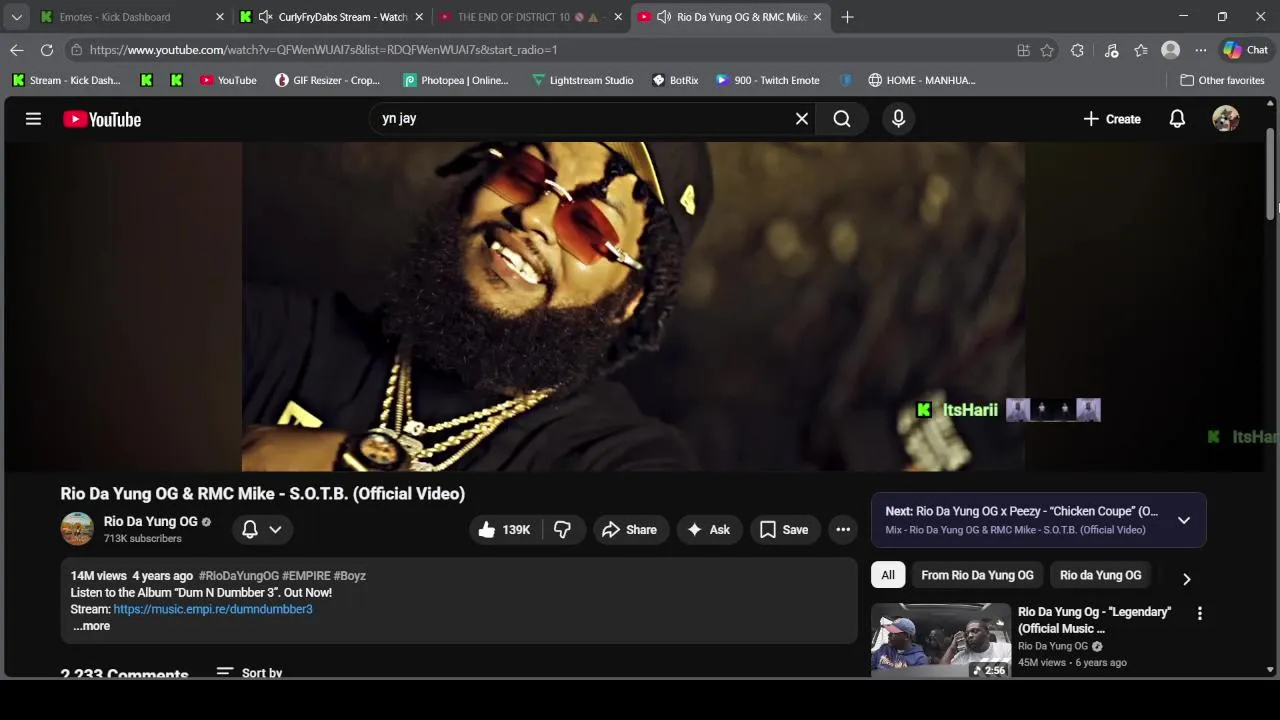Click the search magnifier button
The width and height of the screenshot is (1280, 720).
[x=842, y=119]
